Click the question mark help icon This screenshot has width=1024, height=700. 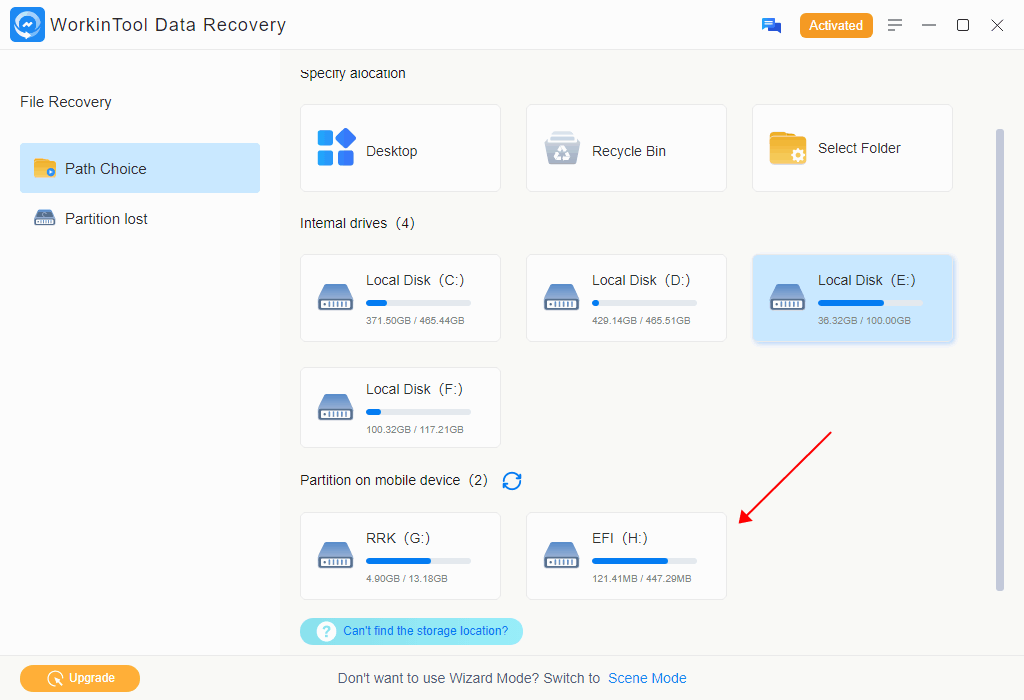(326, 632)
